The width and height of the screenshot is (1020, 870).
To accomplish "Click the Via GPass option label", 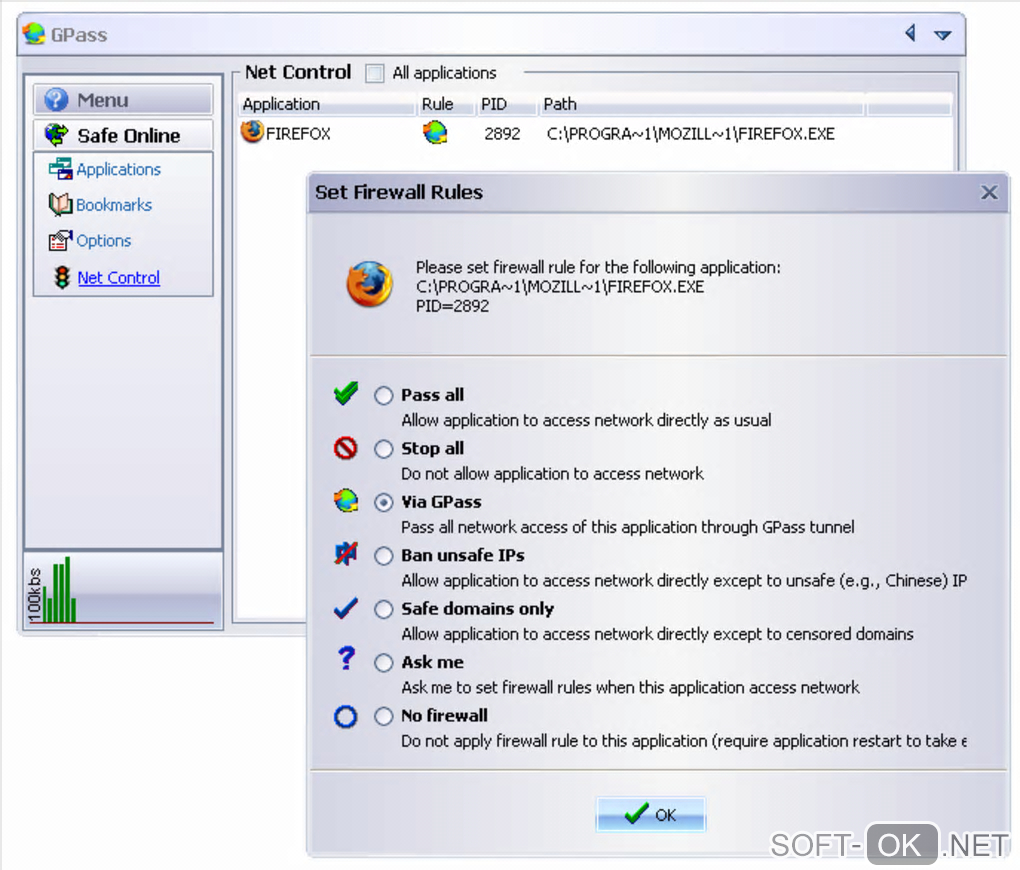I will click(x=442, y=502).
